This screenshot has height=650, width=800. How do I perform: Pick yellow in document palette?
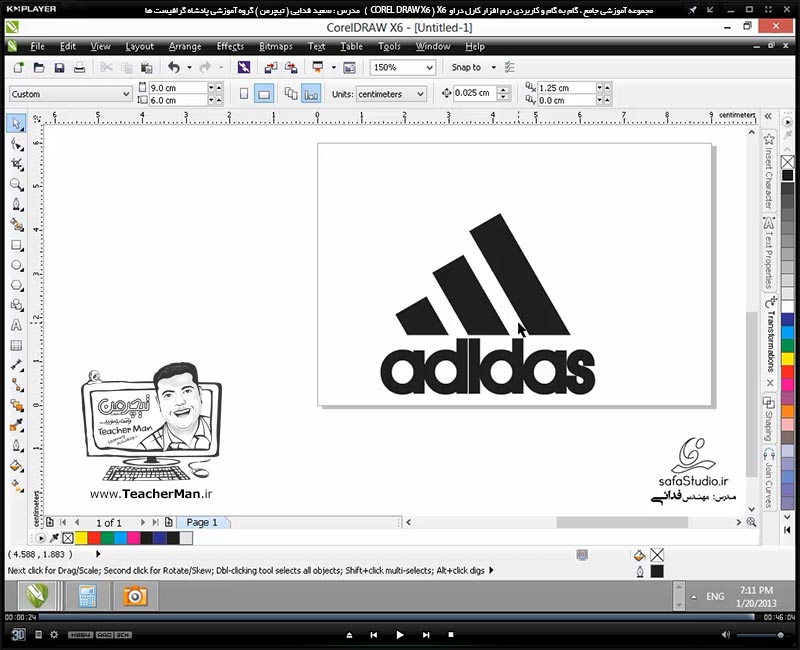pyautogui.click(x=81, y=538)
